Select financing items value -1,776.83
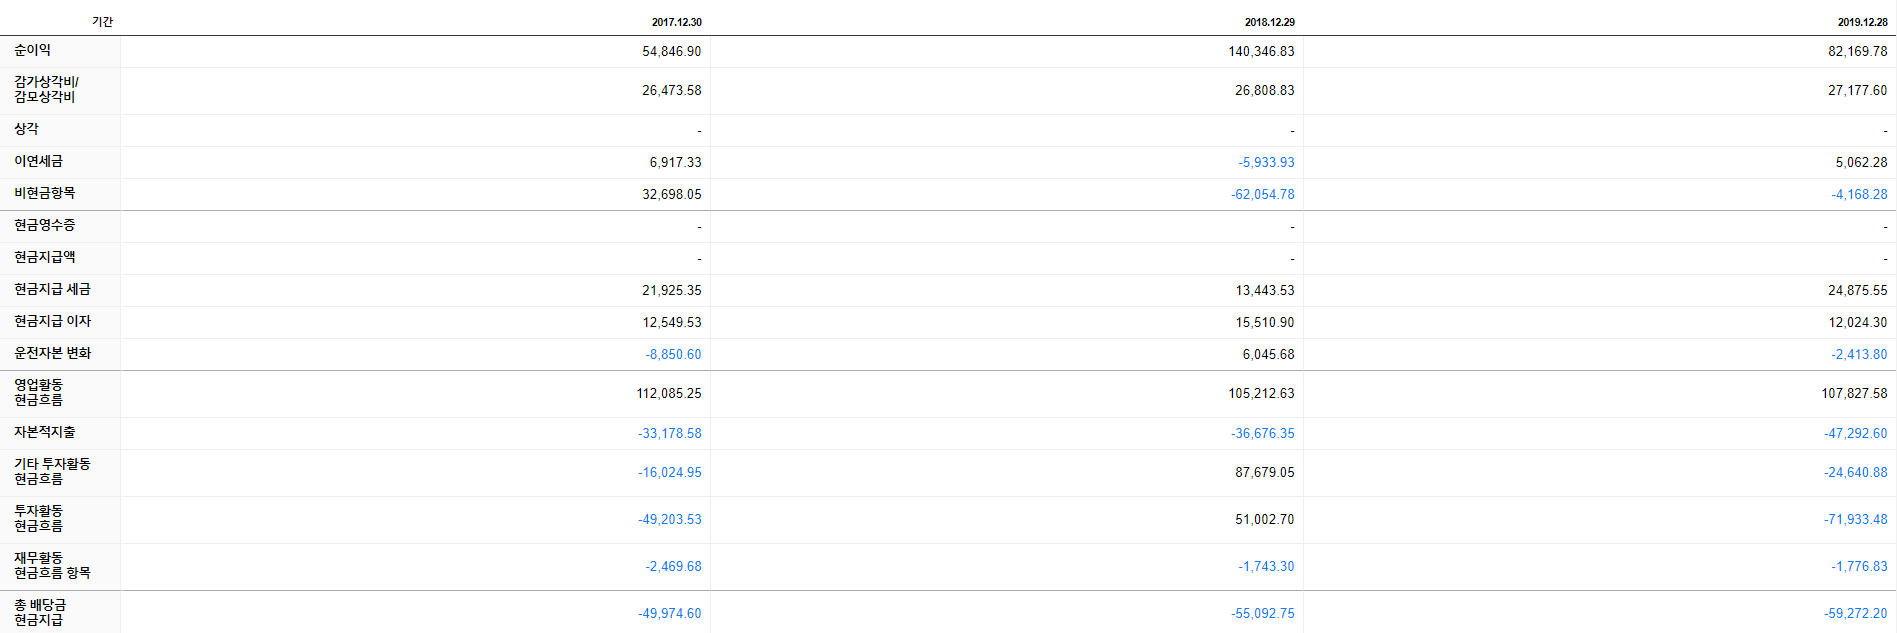This screenshot has height=633, width=1897. point(1859,566)
